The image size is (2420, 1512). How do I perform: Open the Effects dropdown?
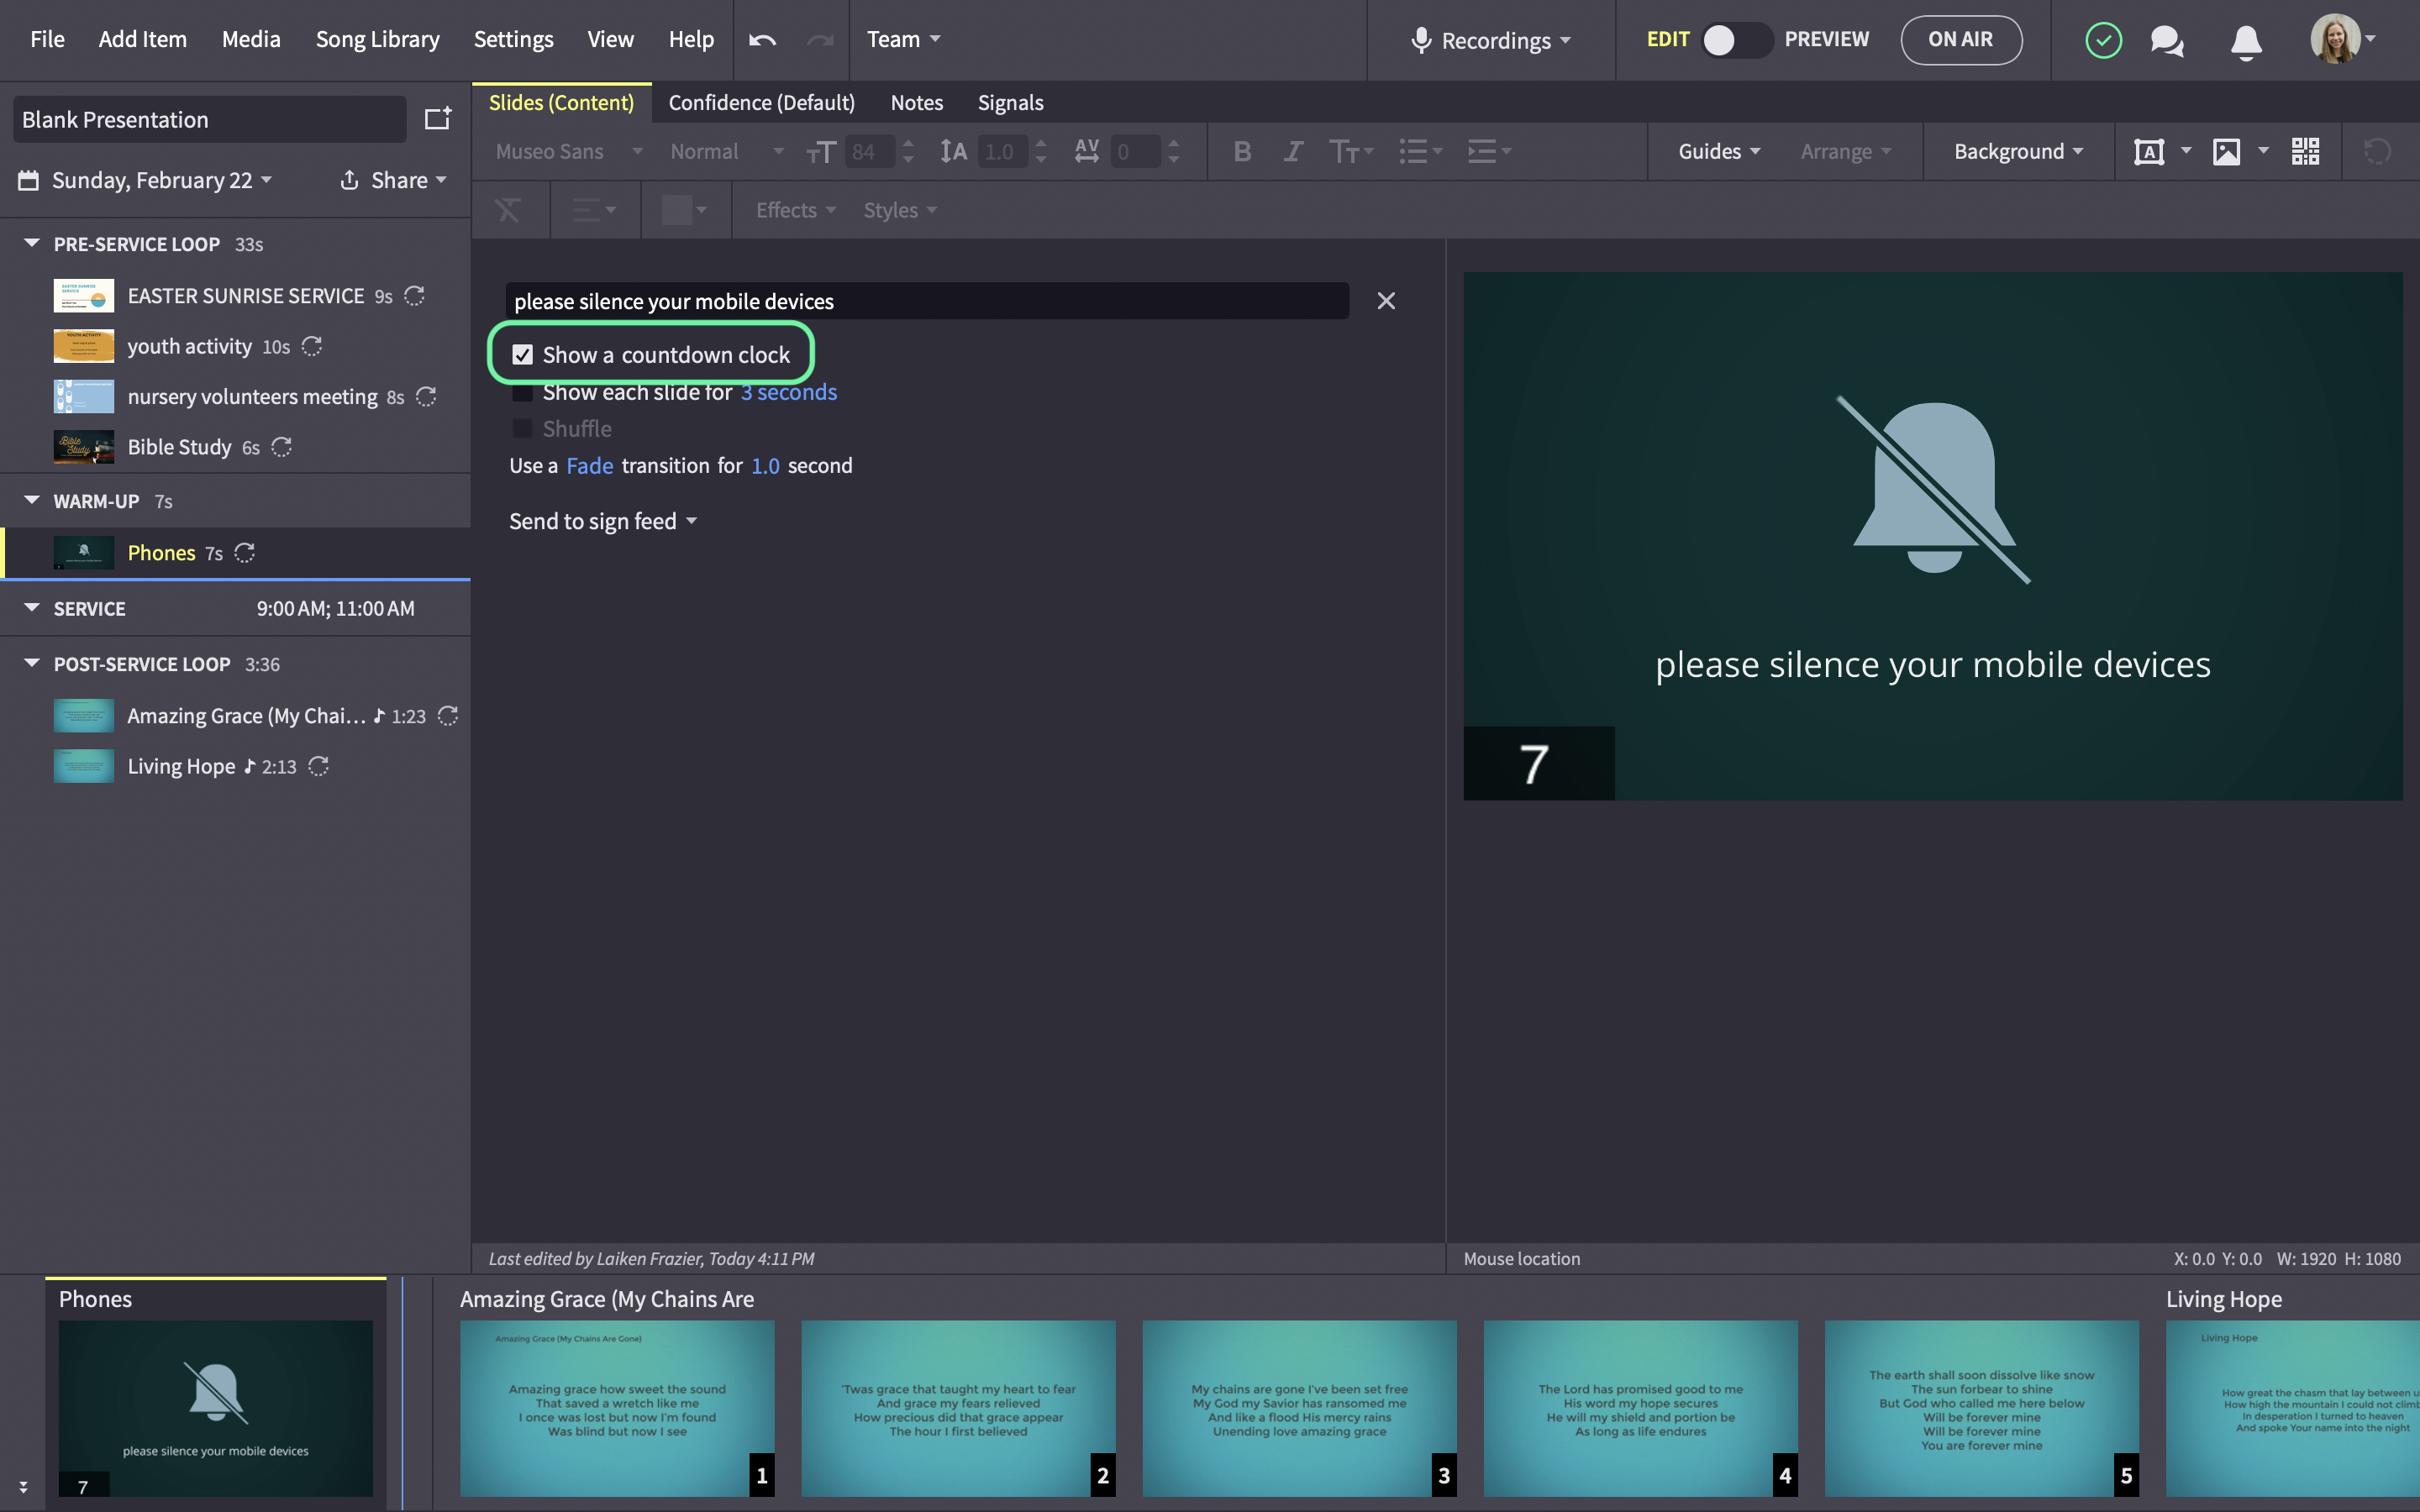[x=796, y=210]
